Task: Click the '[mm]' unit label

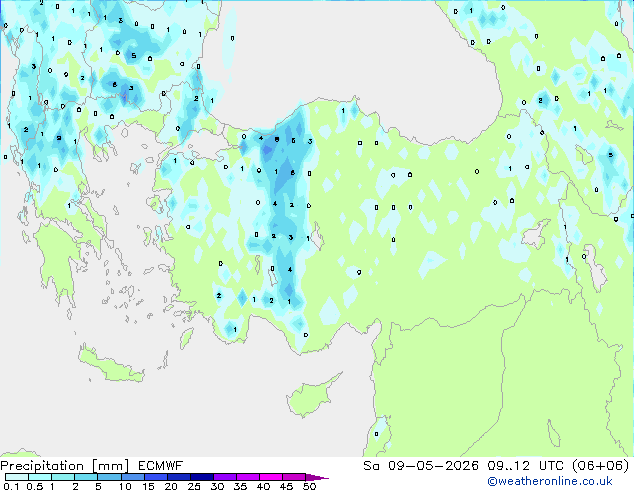Action: pos(110,466)
